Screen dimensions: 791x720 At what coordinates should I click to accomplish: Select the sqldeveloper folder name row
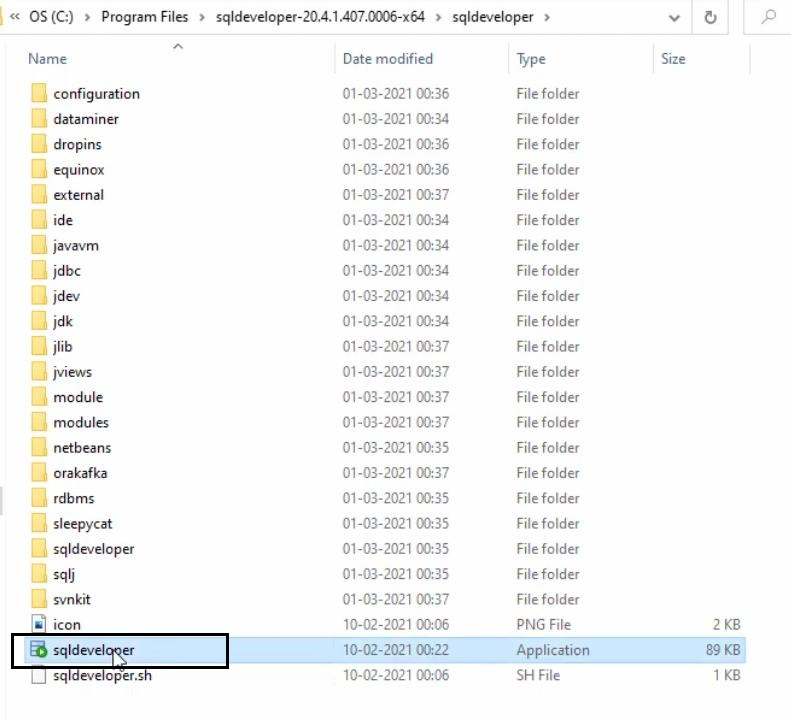point(93,549)
